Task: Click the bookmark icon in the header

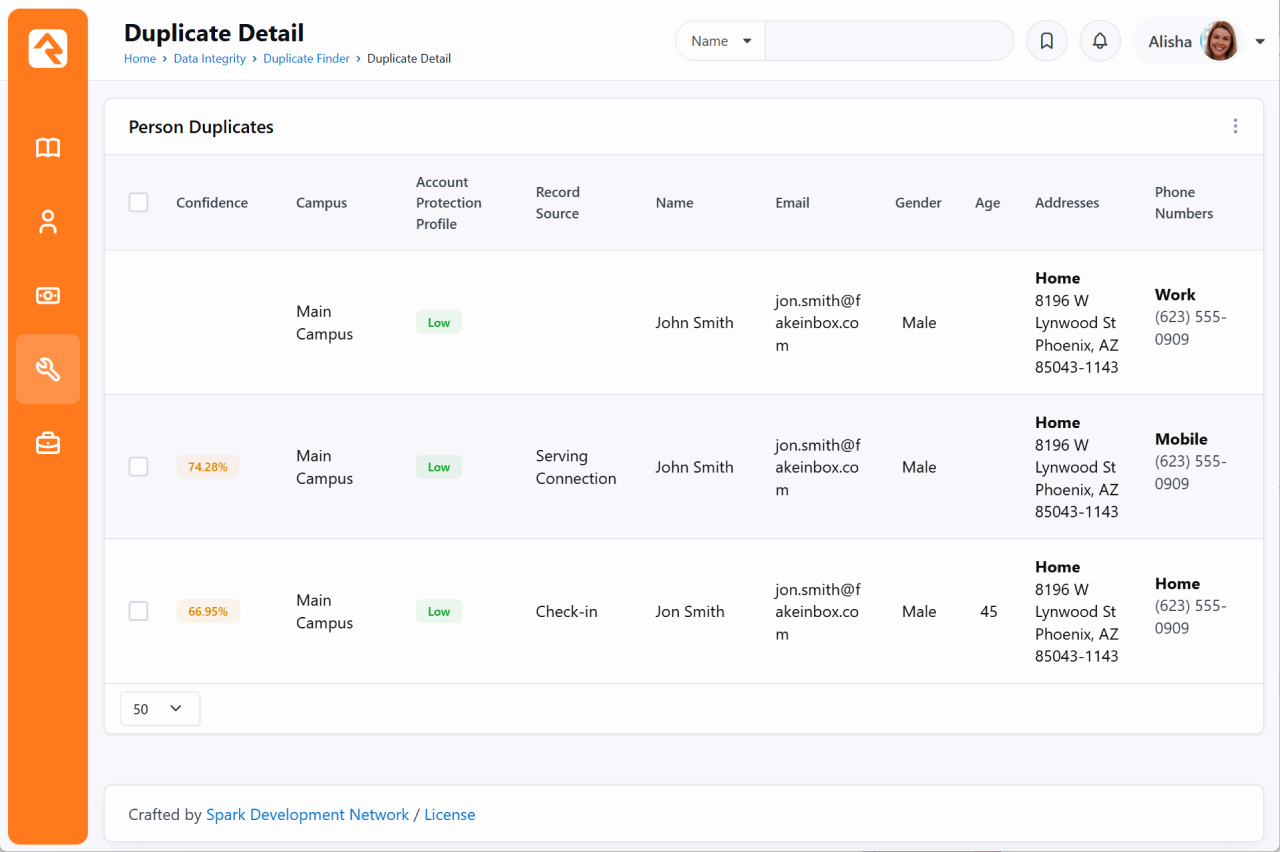Action: (1047, 41)
